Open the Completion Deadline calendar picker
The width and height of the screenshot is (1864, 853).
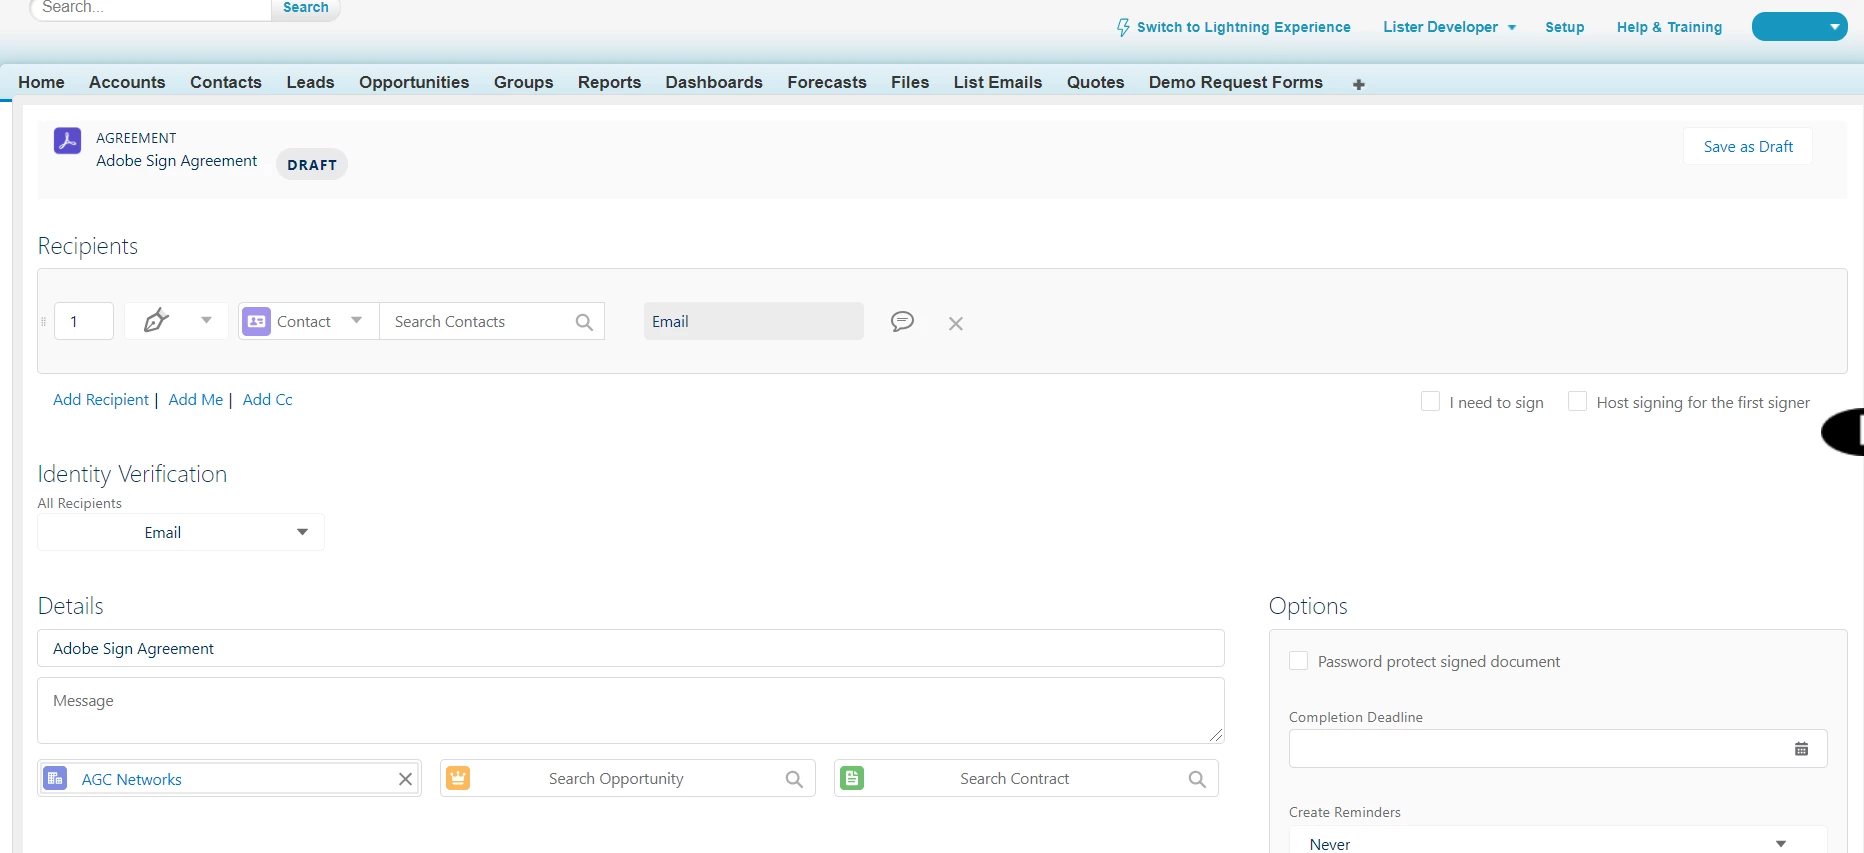[x=1801, y=749]
